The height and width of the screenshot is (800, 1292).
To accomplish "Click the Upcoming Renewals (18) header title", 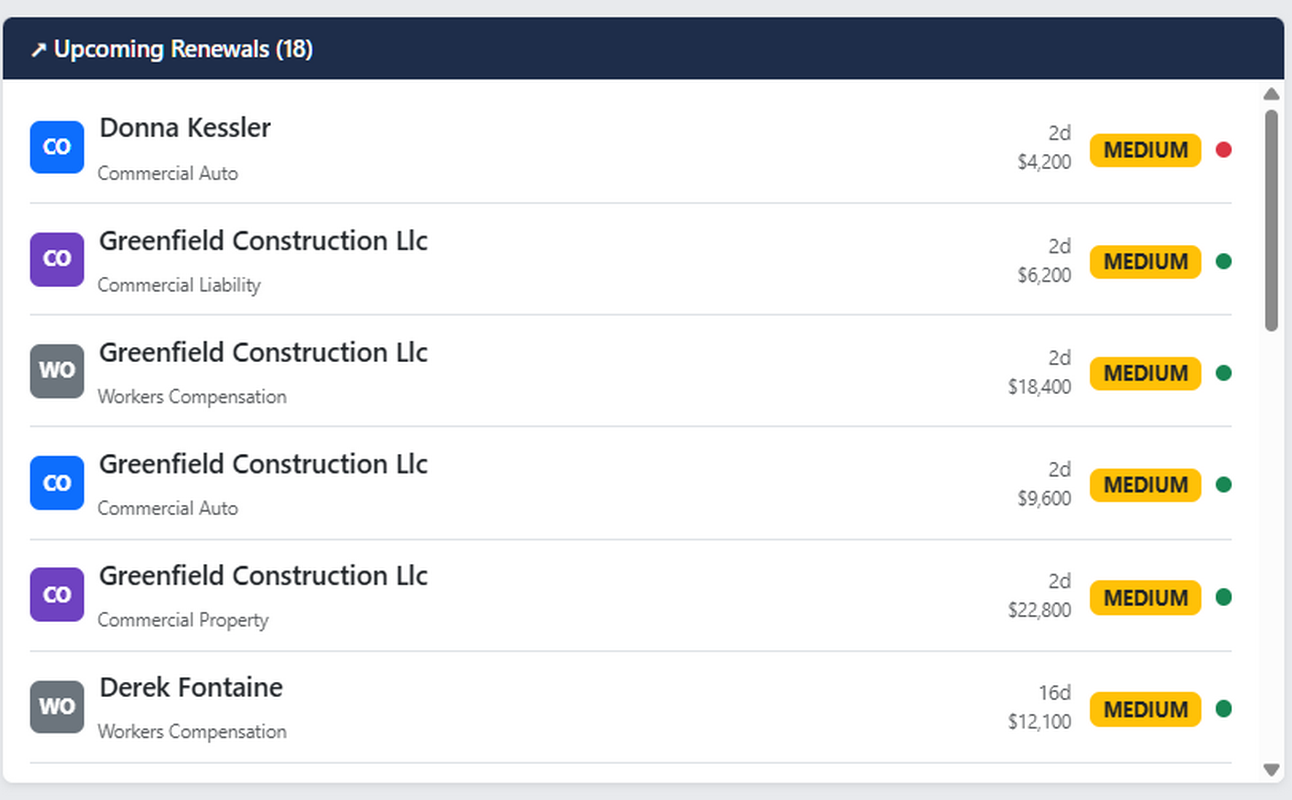I will coord(183,49).
